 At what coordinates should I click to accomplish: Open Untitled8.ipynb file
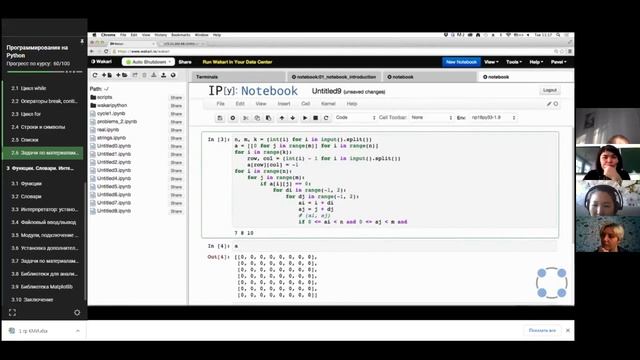pyautogui.click(x=113, y=211)
